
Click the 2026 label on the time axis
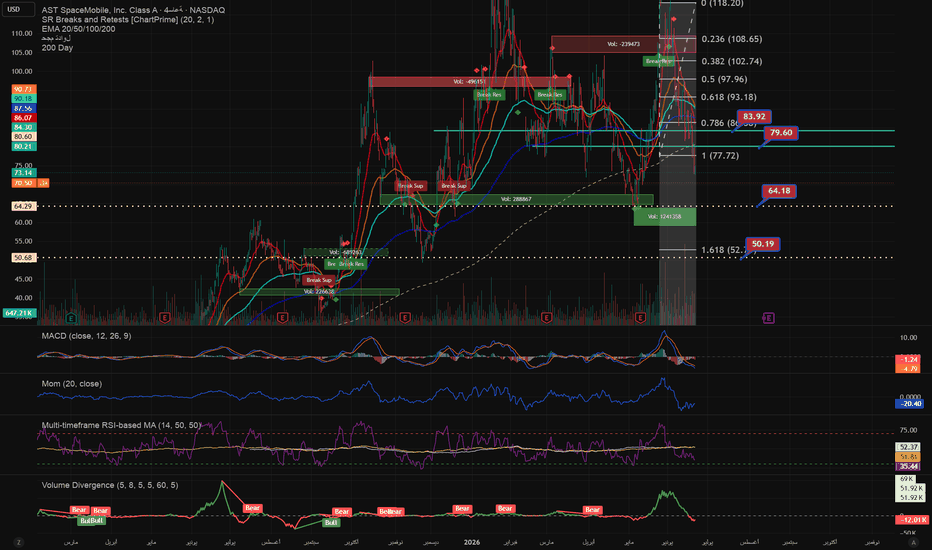pos(471,542)
